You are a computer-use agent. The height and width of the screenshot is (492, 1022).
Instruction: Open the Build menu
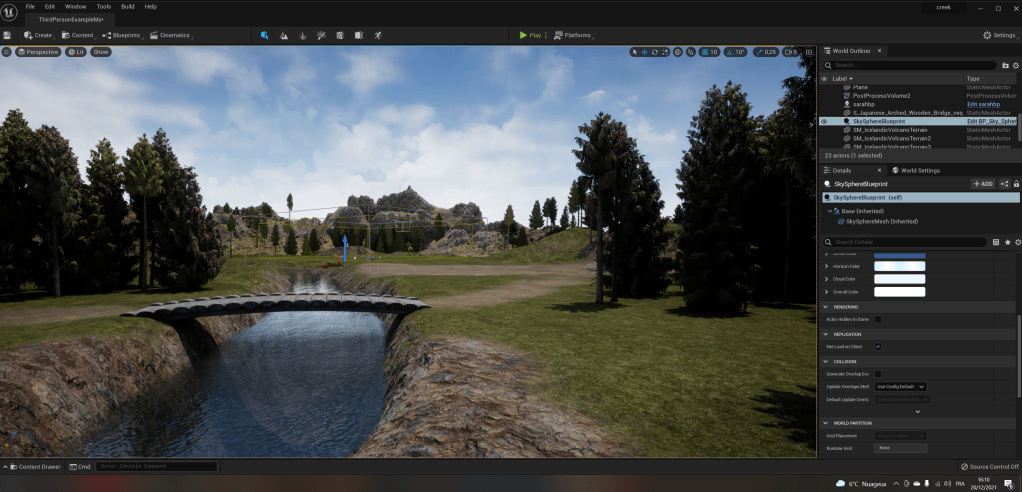point(128,6)
